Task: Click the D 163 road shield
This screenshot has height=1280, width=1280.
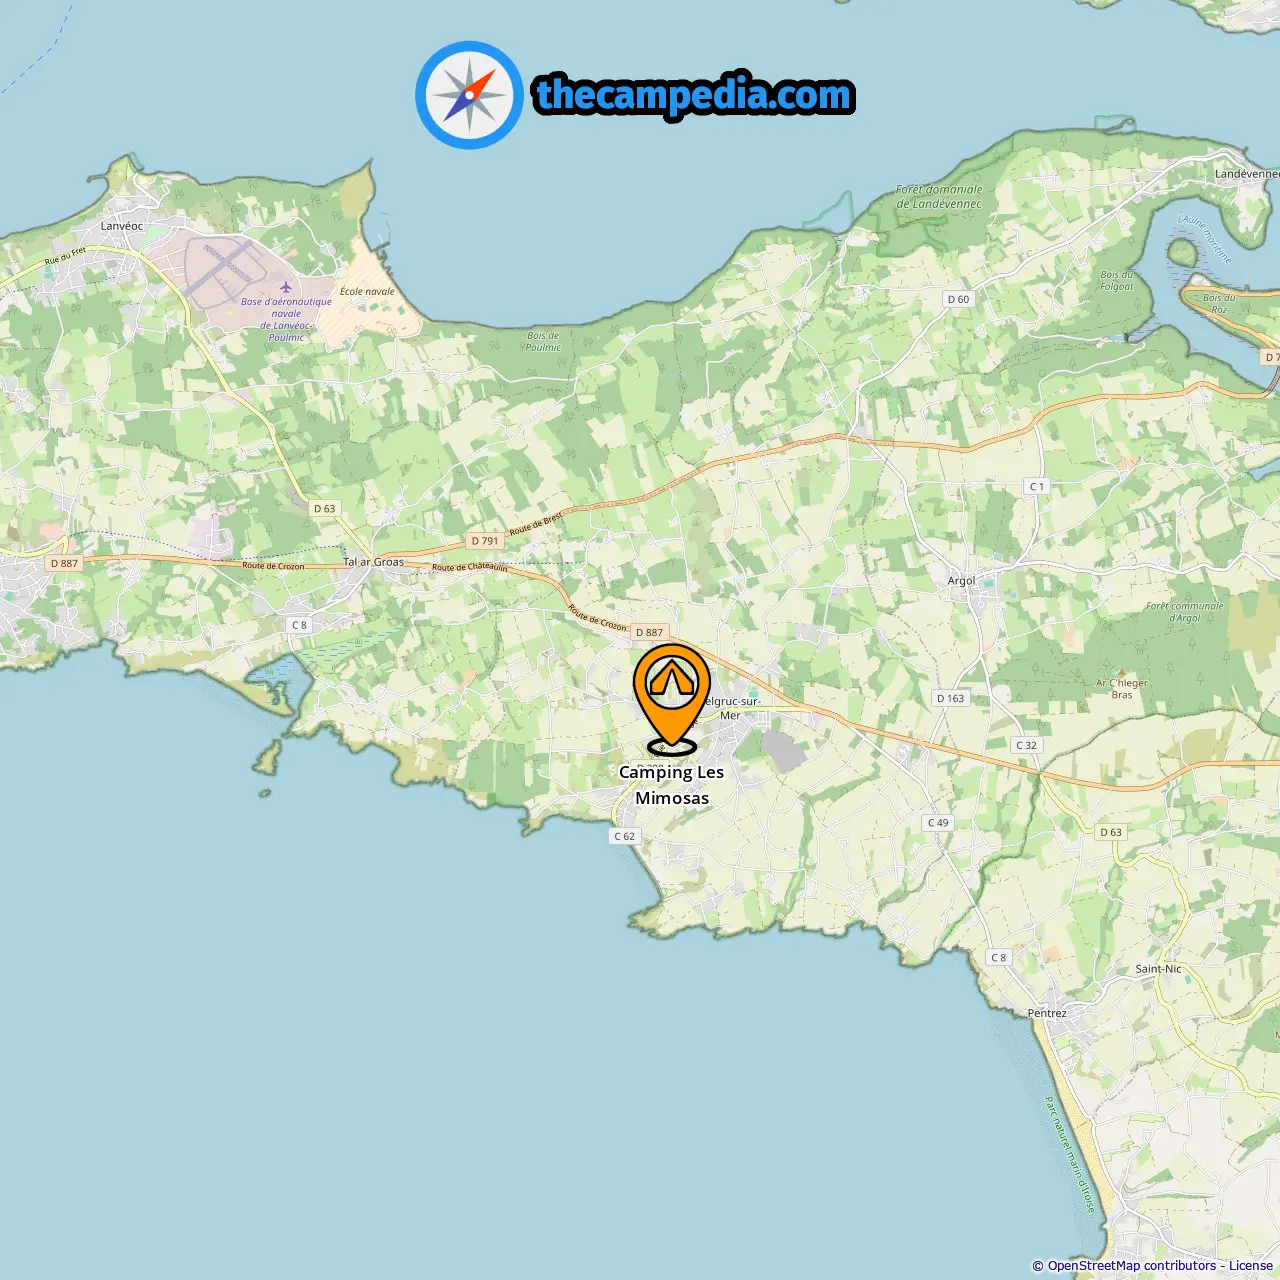Action: (951, 698)
